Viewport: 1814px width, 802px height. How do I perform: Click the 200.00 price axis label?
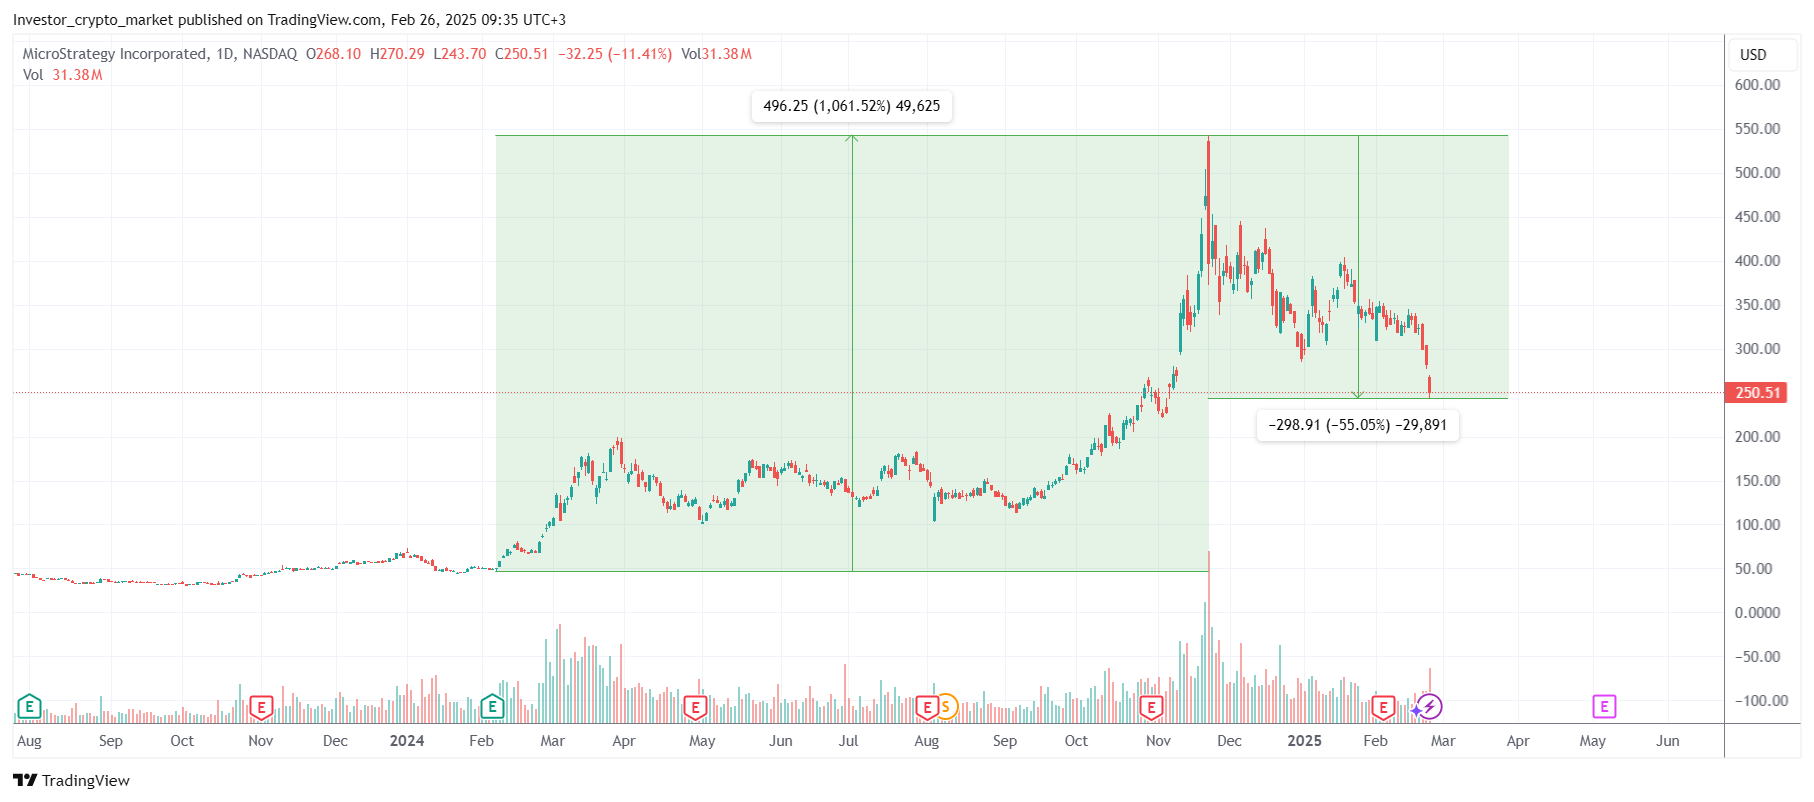tap(1758, 437)
